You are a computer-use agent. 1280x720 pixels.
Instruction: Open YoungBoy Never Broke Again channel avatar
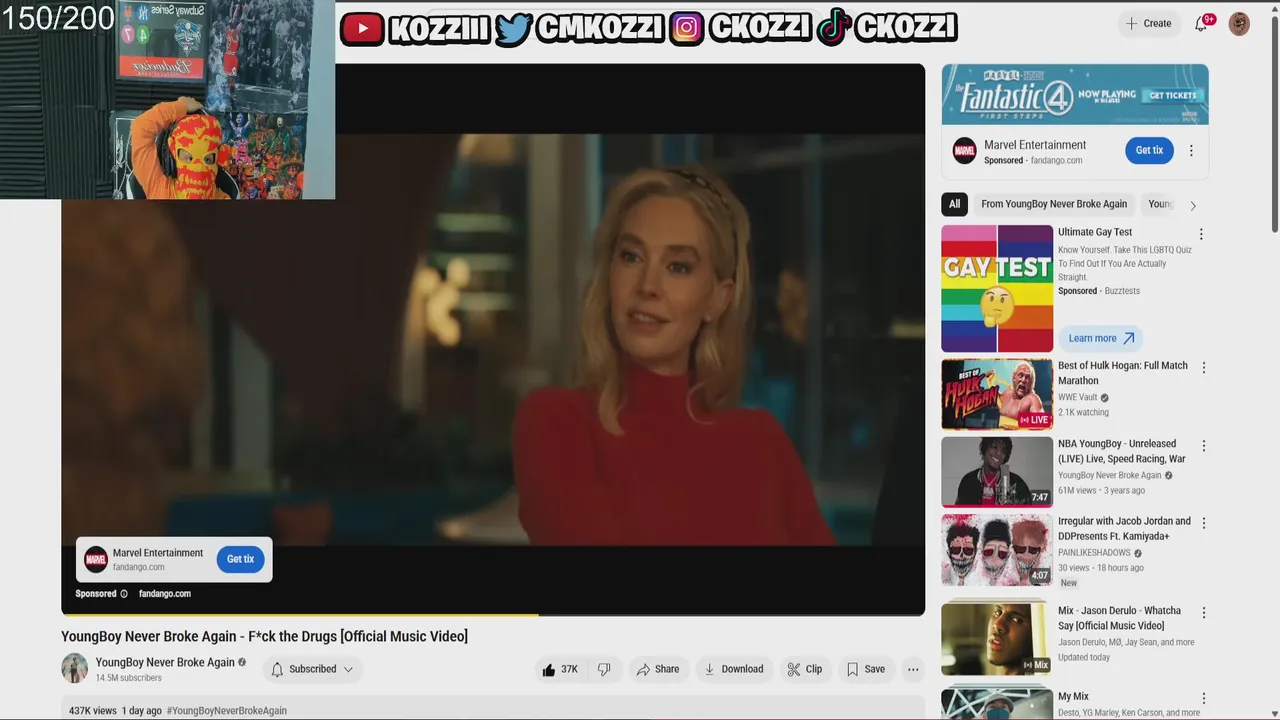click(75, 668)
